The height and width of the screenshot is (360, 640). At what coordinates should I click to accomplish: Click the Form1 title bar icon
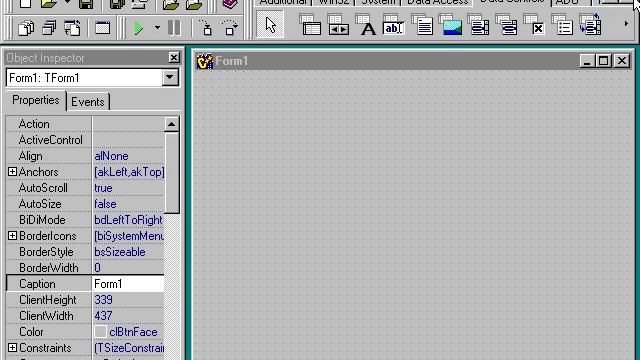tap(204, 61)
